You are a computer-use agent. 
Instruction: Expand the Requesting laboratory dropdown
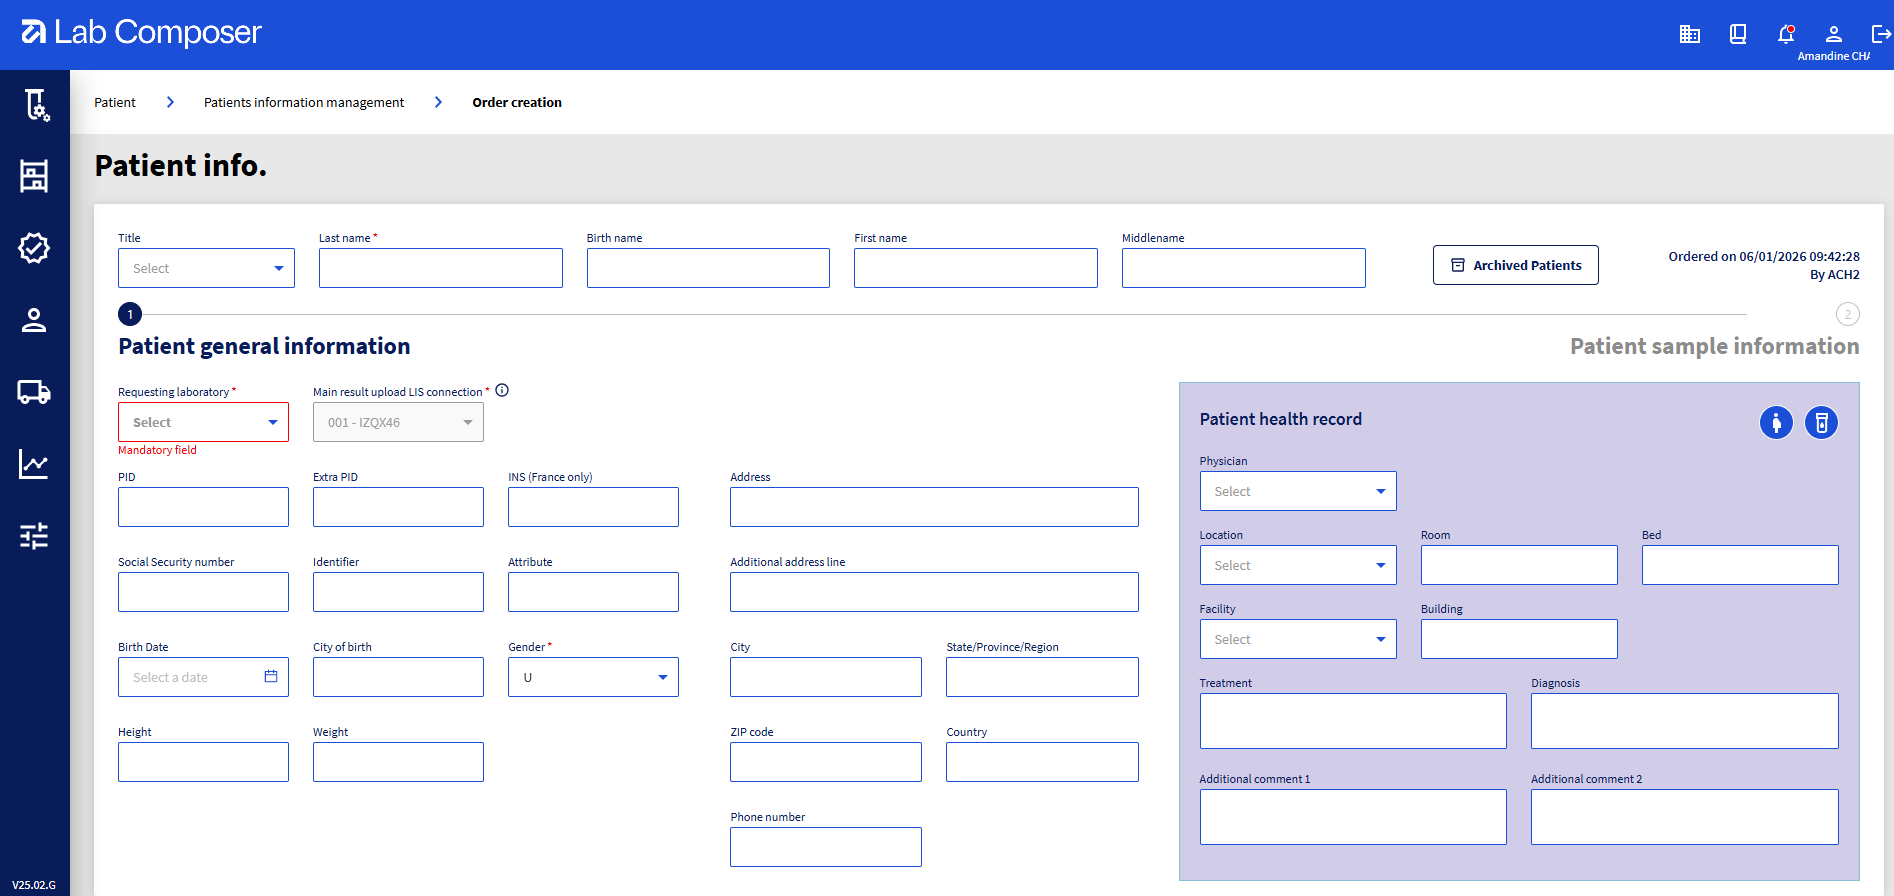coord(203,422)
